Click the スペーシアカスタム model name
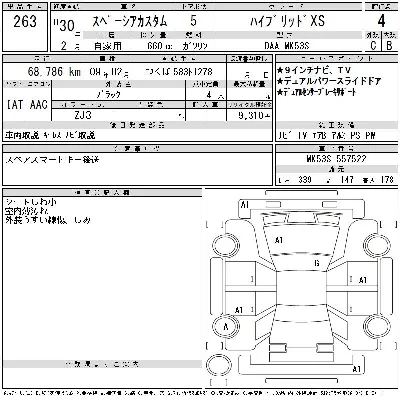This screenshot has height=400, width=400. (129, 21)
